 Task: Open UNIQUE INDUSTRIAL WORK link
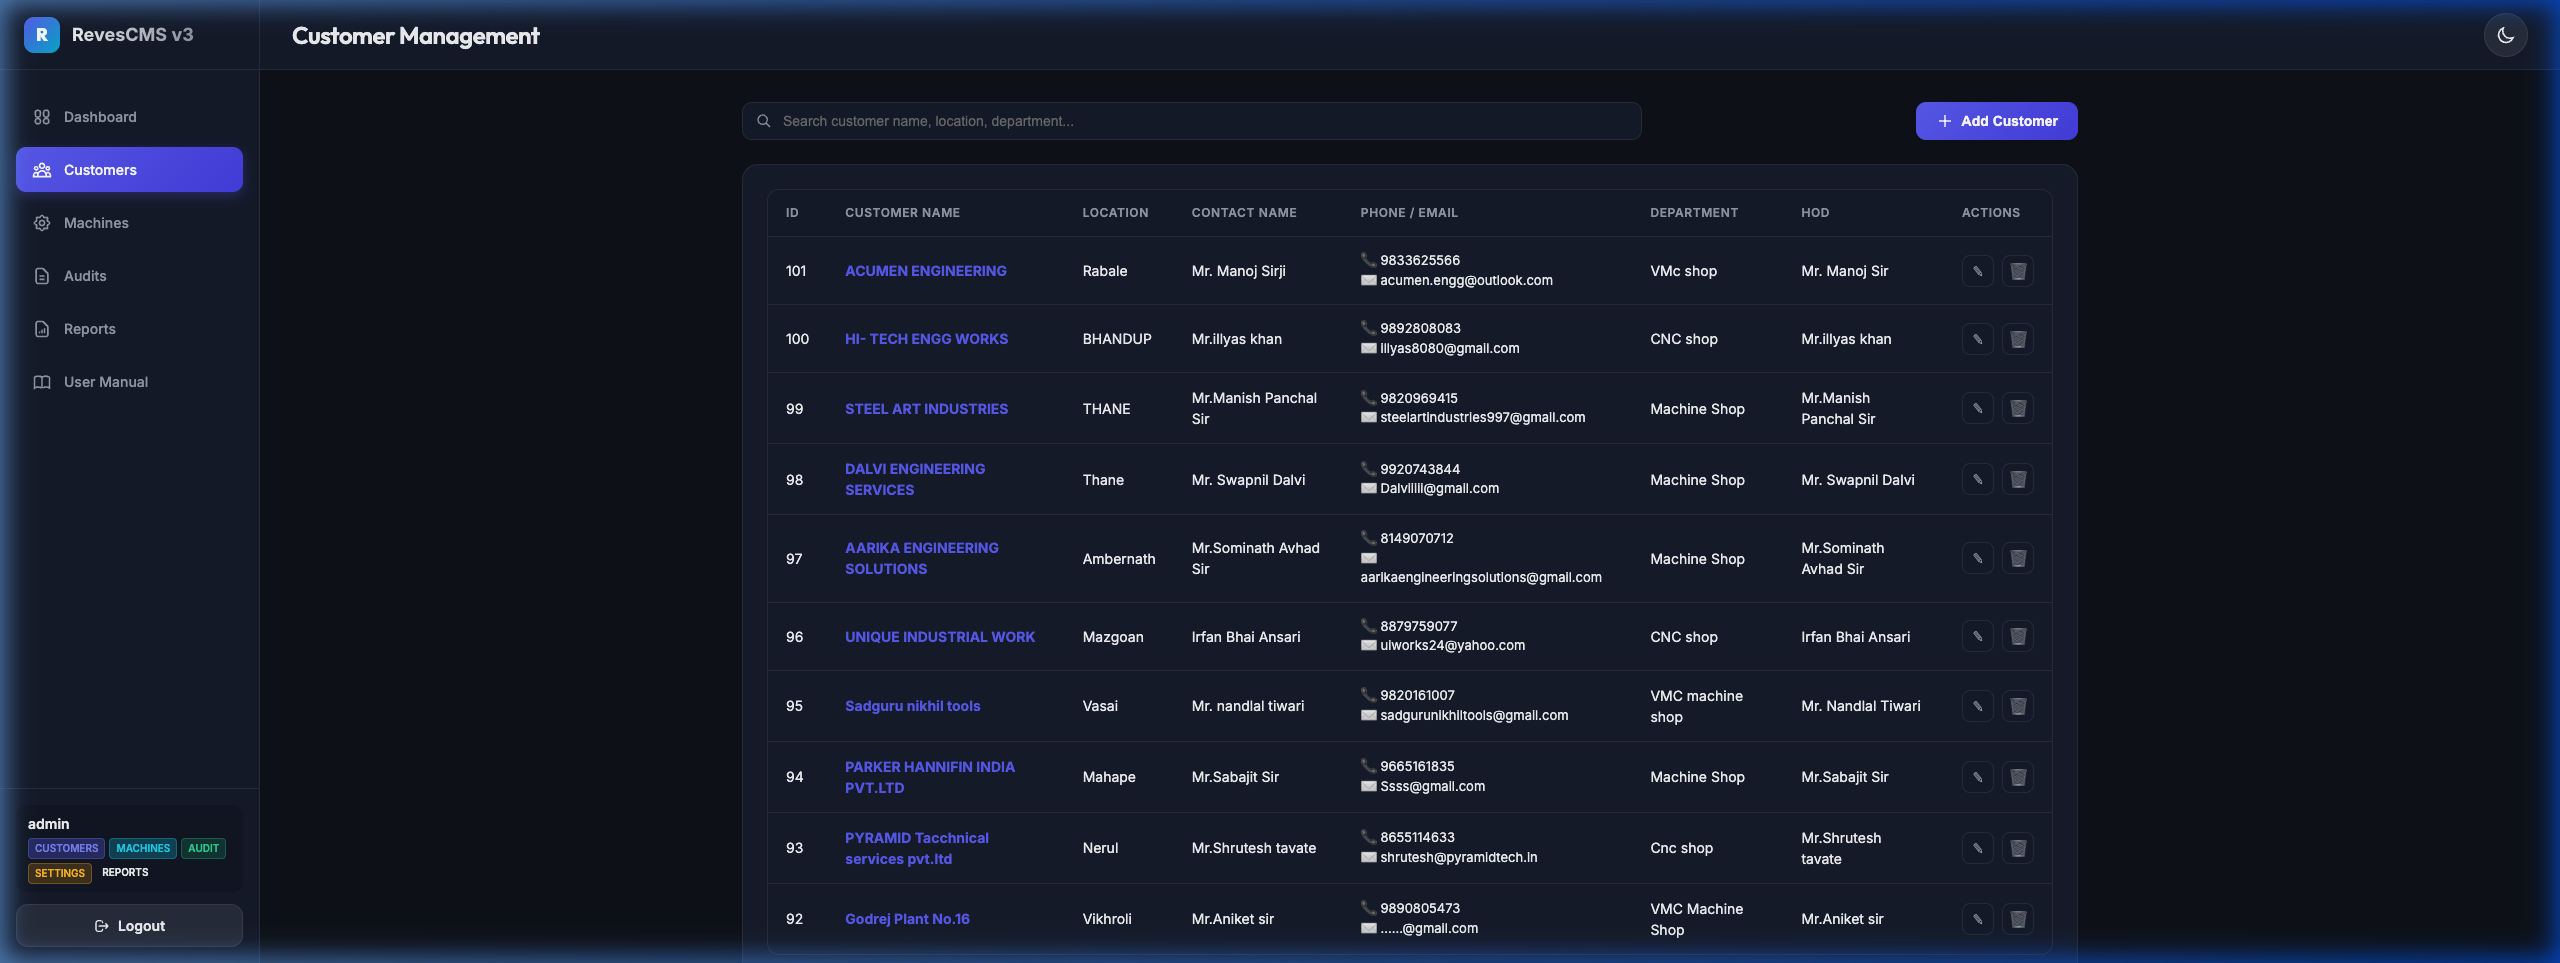(940, 637)
